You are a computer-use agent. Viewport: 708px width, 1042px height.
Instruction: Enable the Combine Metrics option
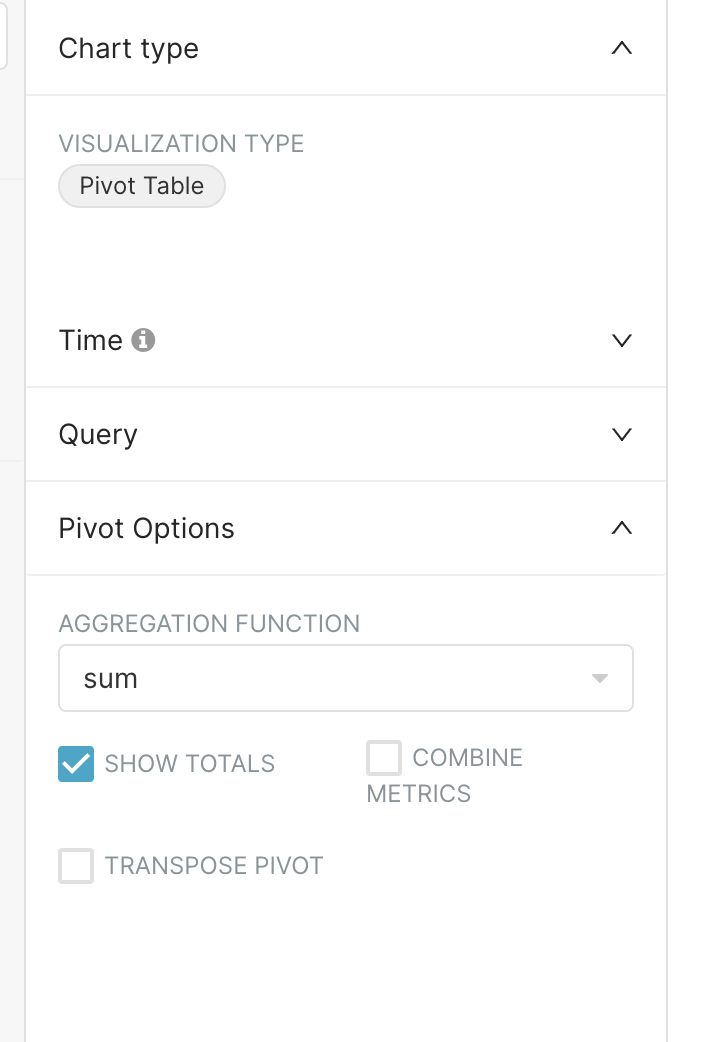[383, 758]
